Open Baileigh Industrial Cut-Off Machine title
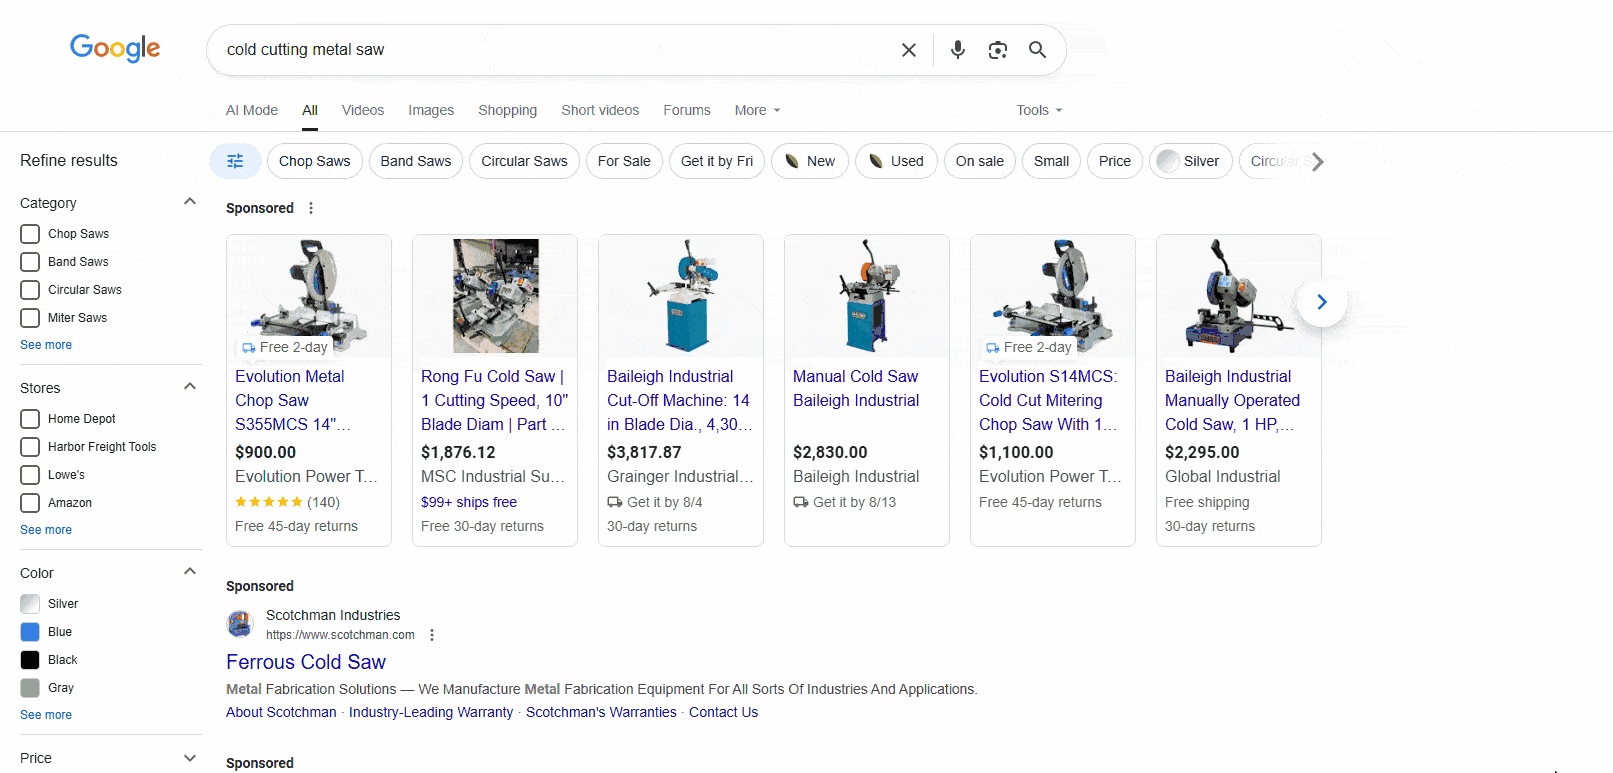This screenshot has width=1613, height=773. point(679,400)
